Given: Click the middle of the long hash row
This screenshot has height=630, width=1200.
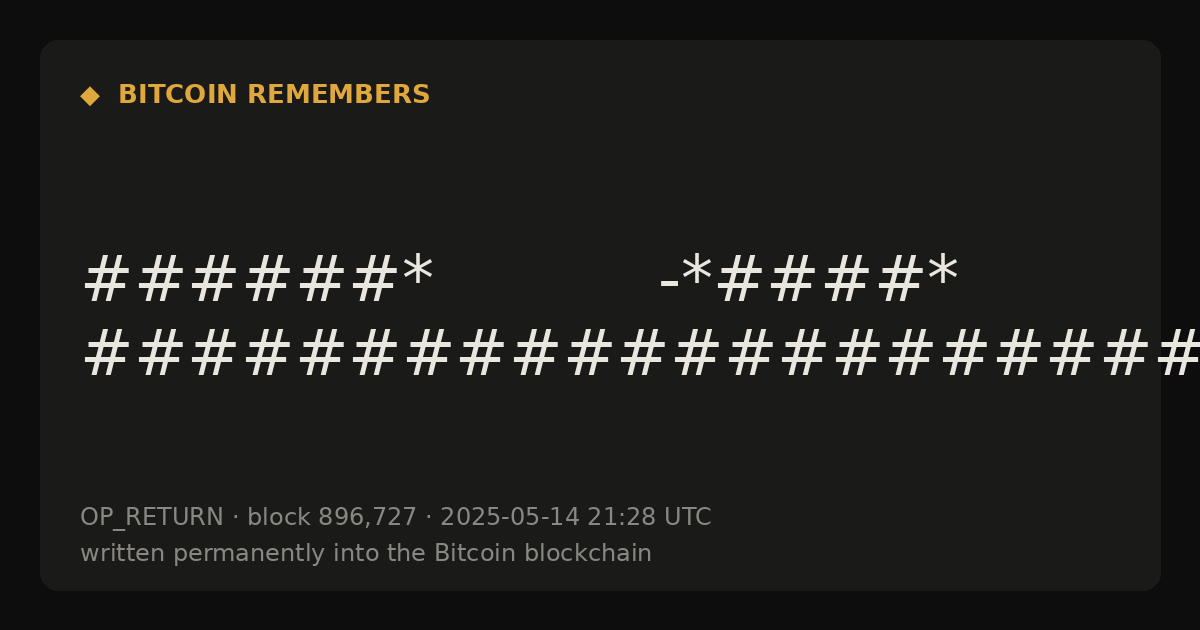Looking at the screenshot, I should pos(622,354).
